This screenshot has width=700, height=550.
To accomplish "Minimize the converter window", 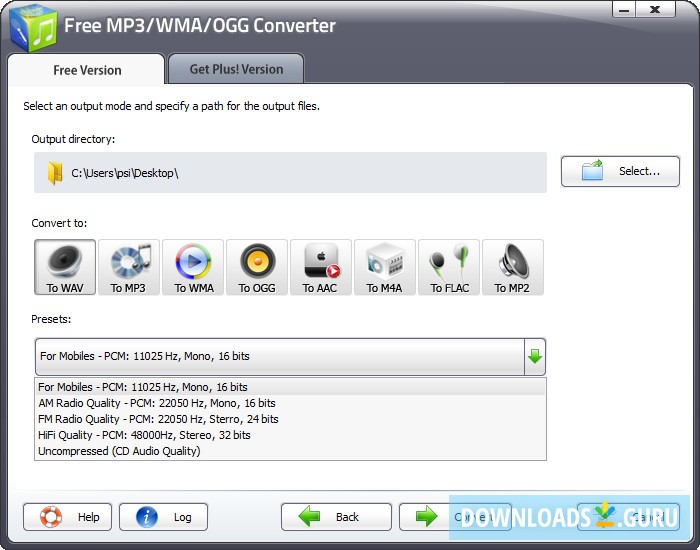I will [624, 9].
